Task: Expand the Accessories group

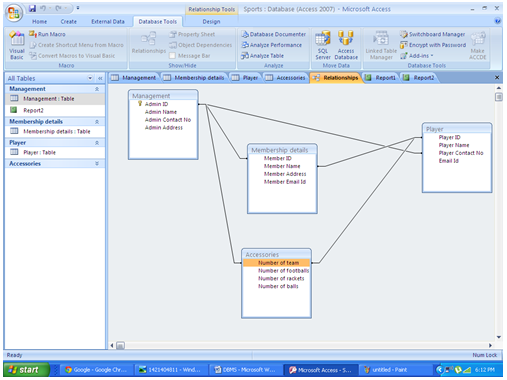Action: (x=97, y=164)
